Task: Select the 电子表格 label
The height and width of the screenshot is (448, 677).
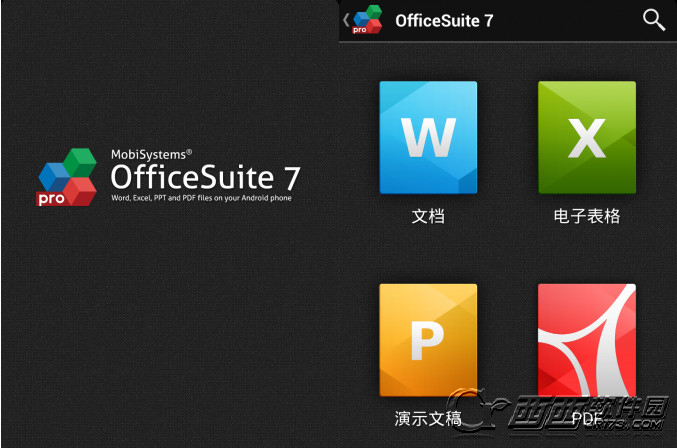Action: (x=587, y=216)
